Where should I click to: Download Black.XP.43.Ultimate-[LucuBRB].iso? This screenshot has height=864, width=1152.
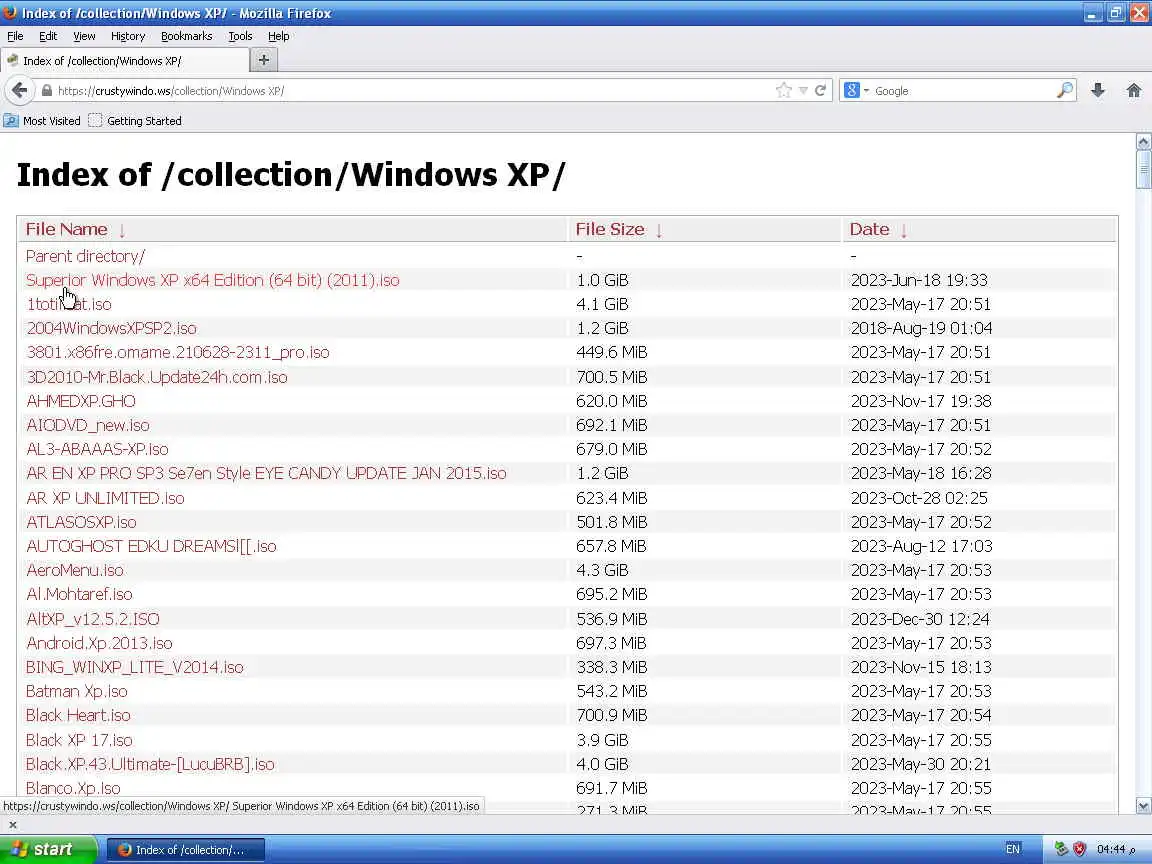coord(150,764)
